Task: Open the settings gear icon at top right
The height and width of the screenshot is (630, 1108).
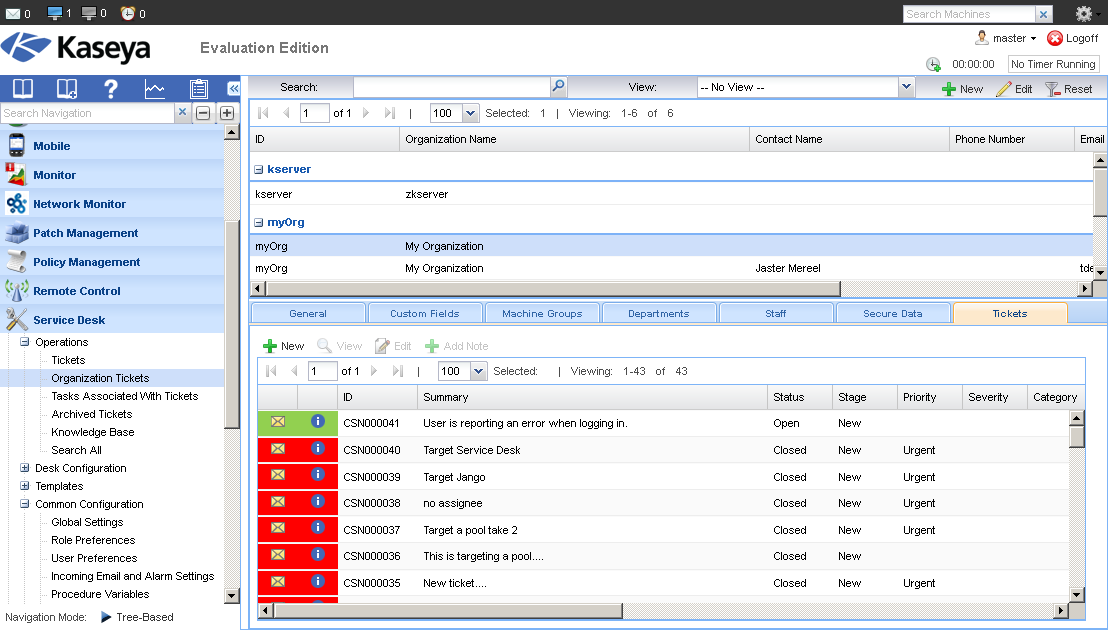Action: click(x=1084, y=14)
